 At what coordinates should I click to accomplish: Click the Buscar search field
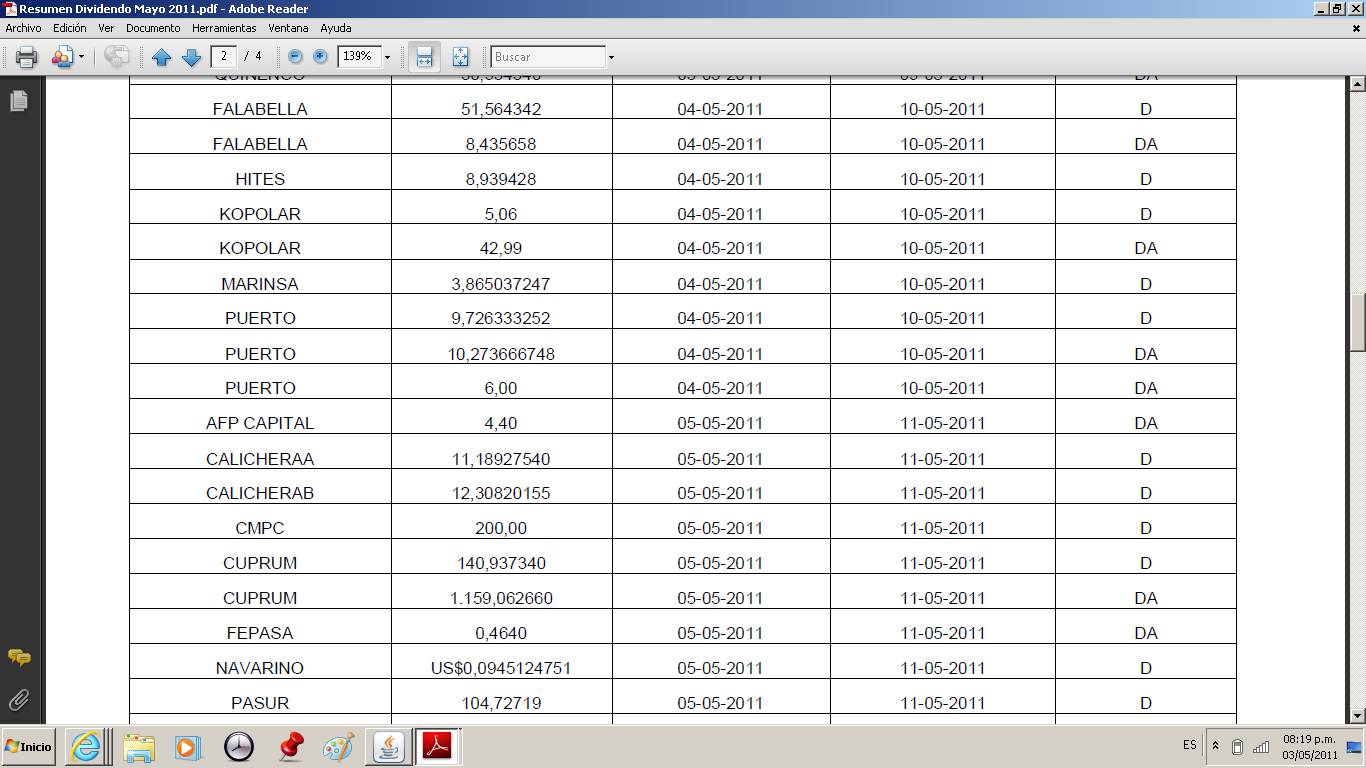coord(548,57)
